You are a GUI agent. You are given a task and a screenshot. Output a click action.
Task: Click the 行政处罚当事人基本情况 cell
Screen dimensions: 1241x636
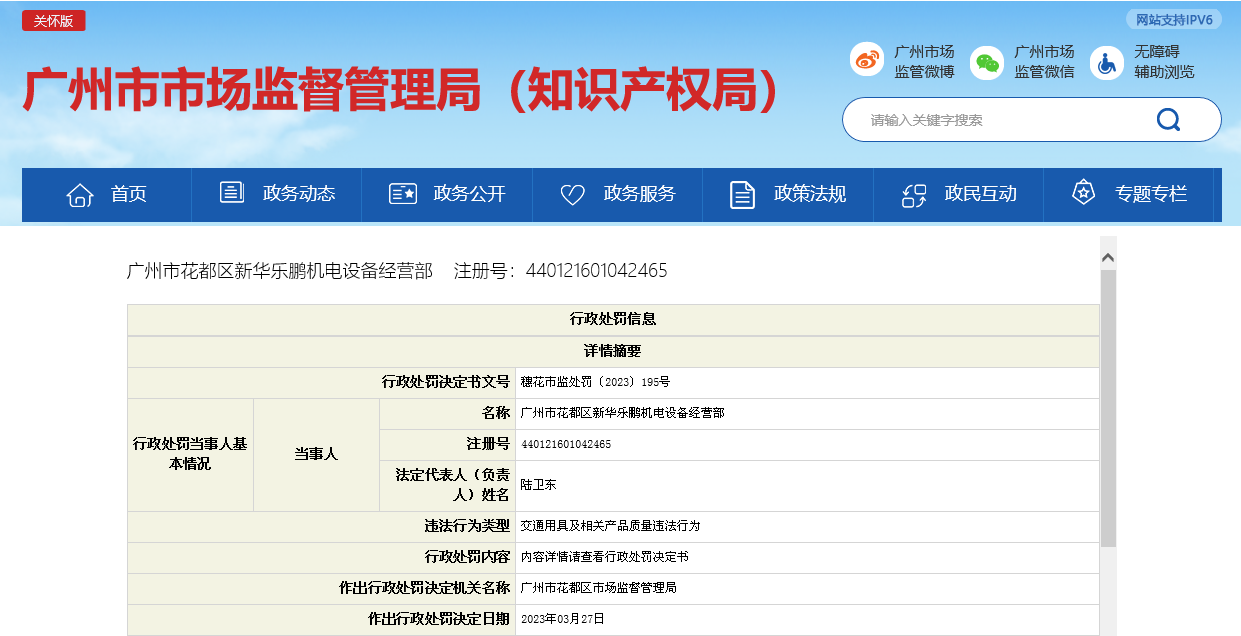click(190, 455)
